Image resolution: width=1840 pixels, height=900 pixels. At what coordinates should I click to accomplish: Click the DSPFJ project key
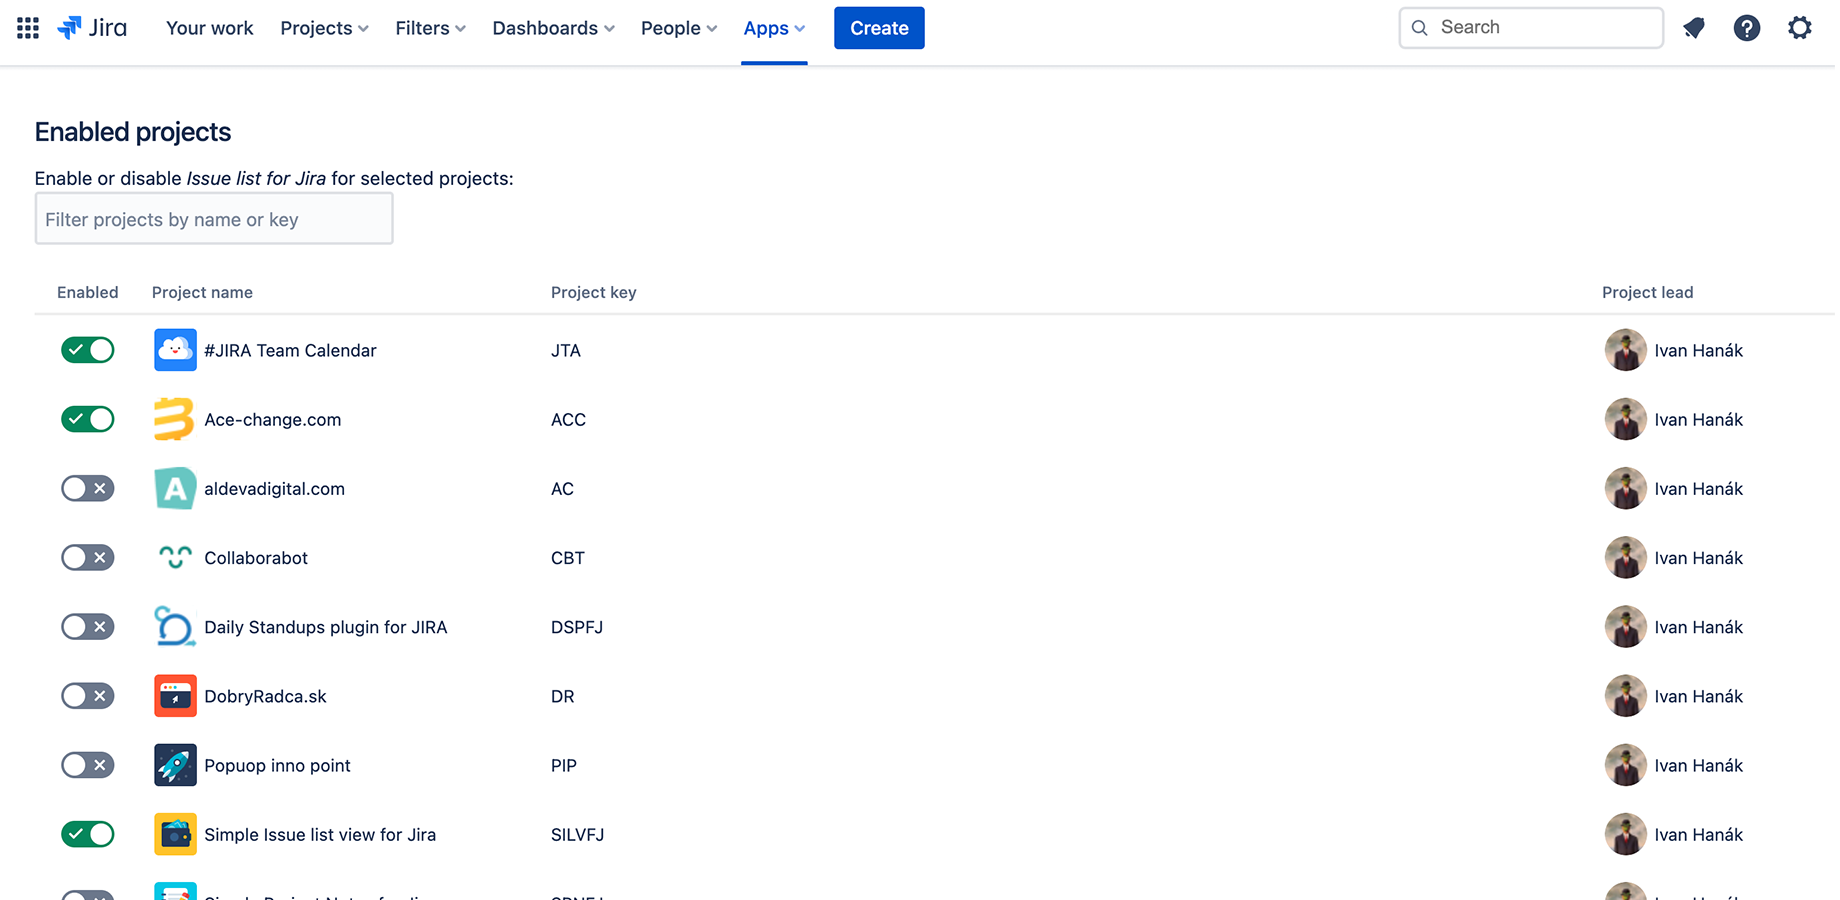577,626
